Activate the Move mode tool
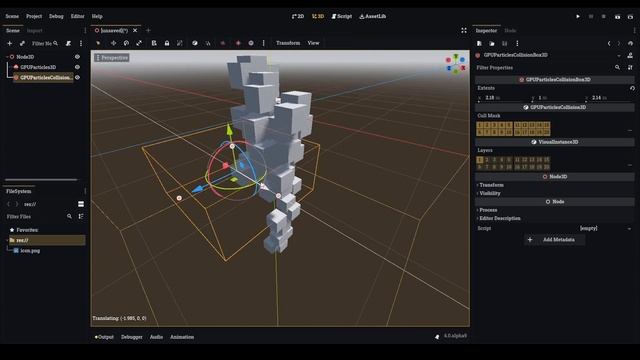640x360 pixels. 113,43
